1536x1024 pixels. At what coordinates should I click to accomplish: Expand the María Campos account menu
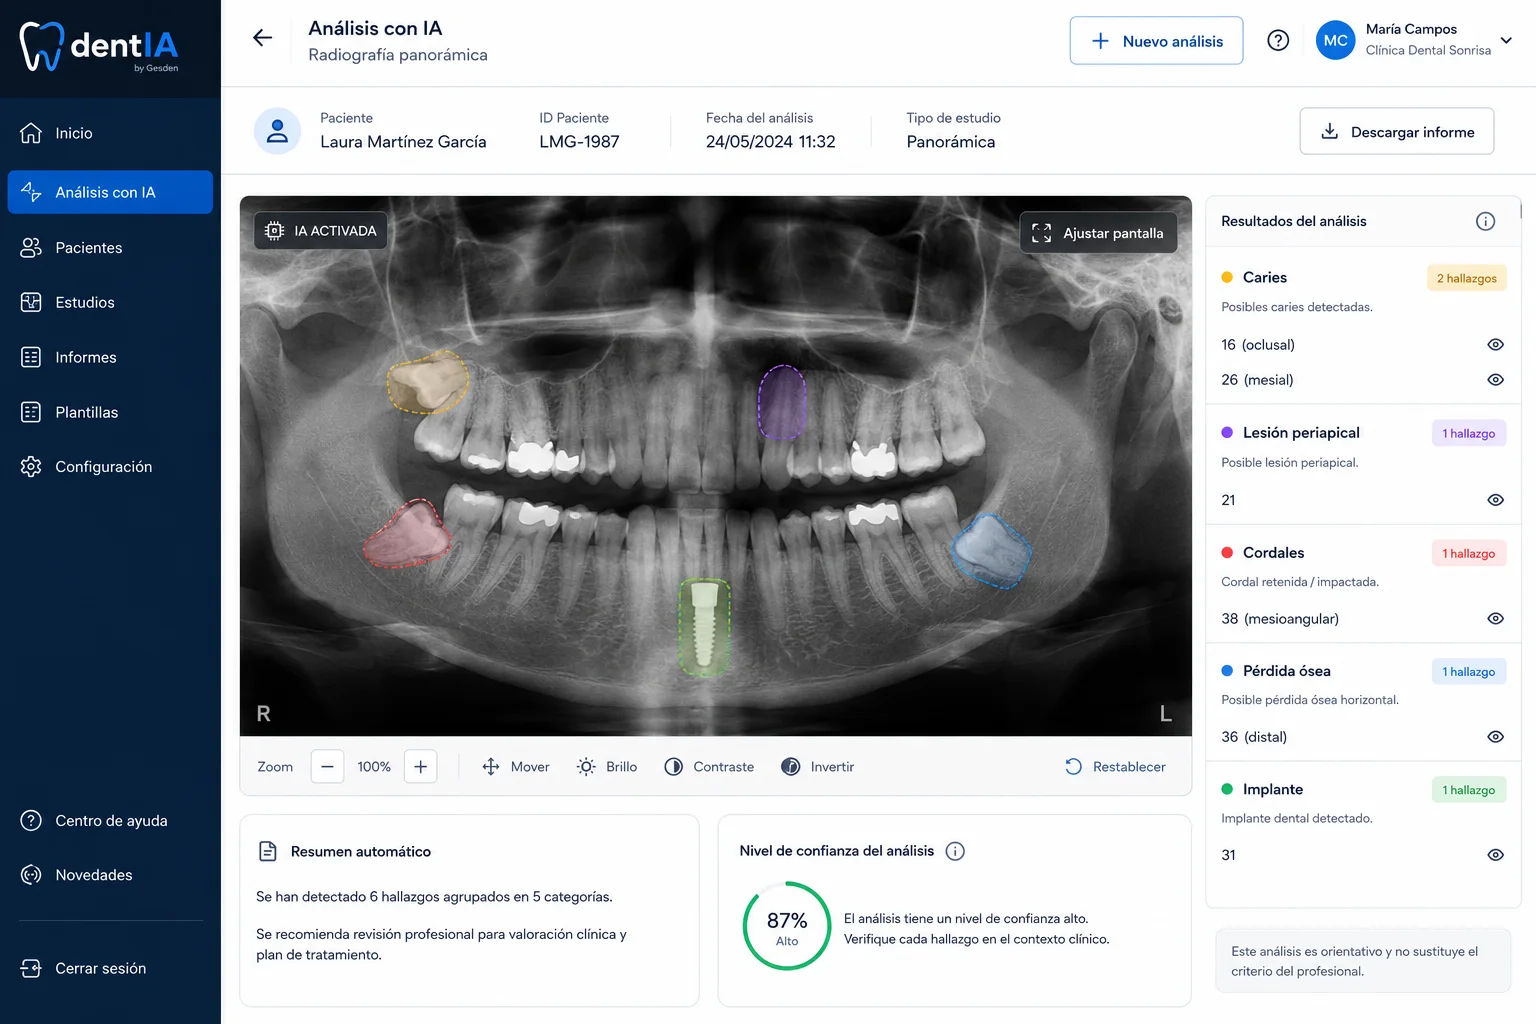tap(1506, 40)
